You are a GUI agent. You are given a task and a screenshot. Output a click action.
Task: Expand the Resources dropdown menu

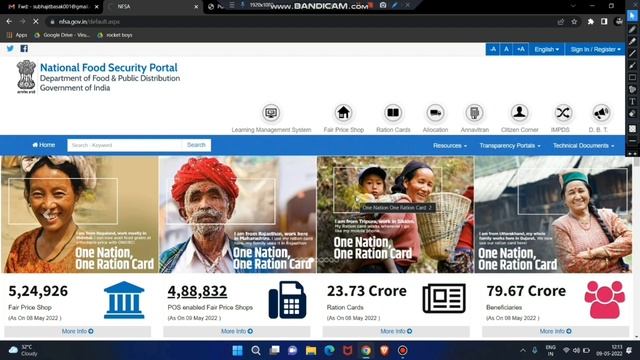click(450, 146)
